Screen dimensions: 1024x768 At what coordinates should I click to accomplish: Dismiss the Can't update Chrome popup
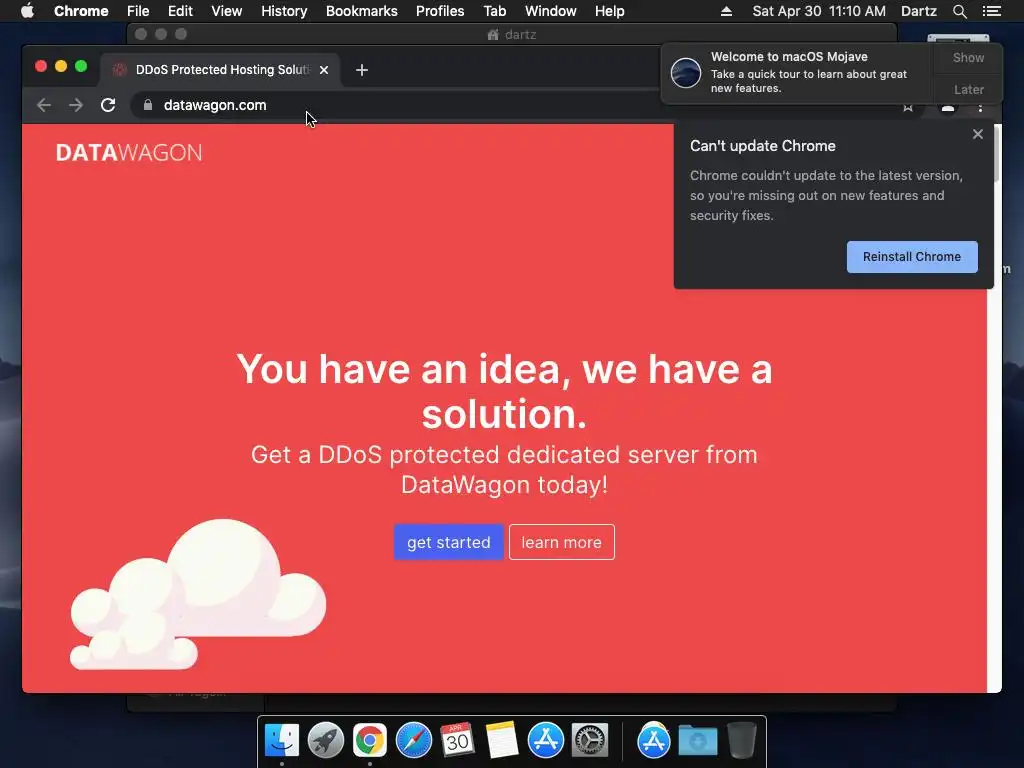click(978, 134)
